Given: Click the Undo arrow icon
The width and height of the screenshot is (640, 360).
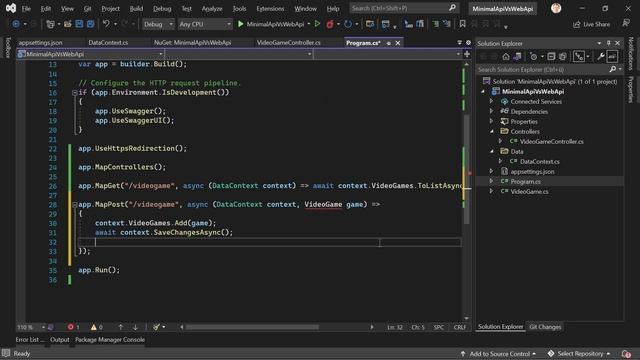Looking at the screenshot, I should (106, 24).
